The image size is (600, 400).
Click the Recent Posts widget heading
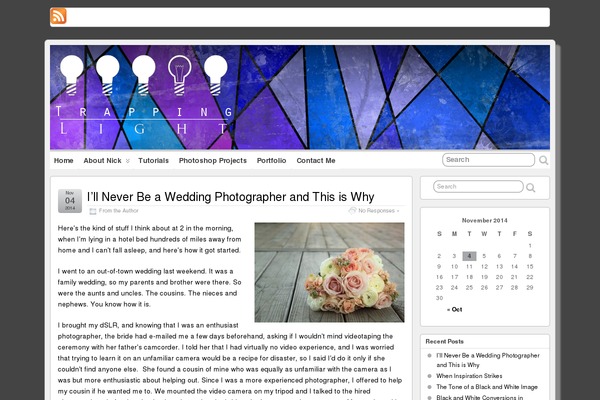(445, 341)
